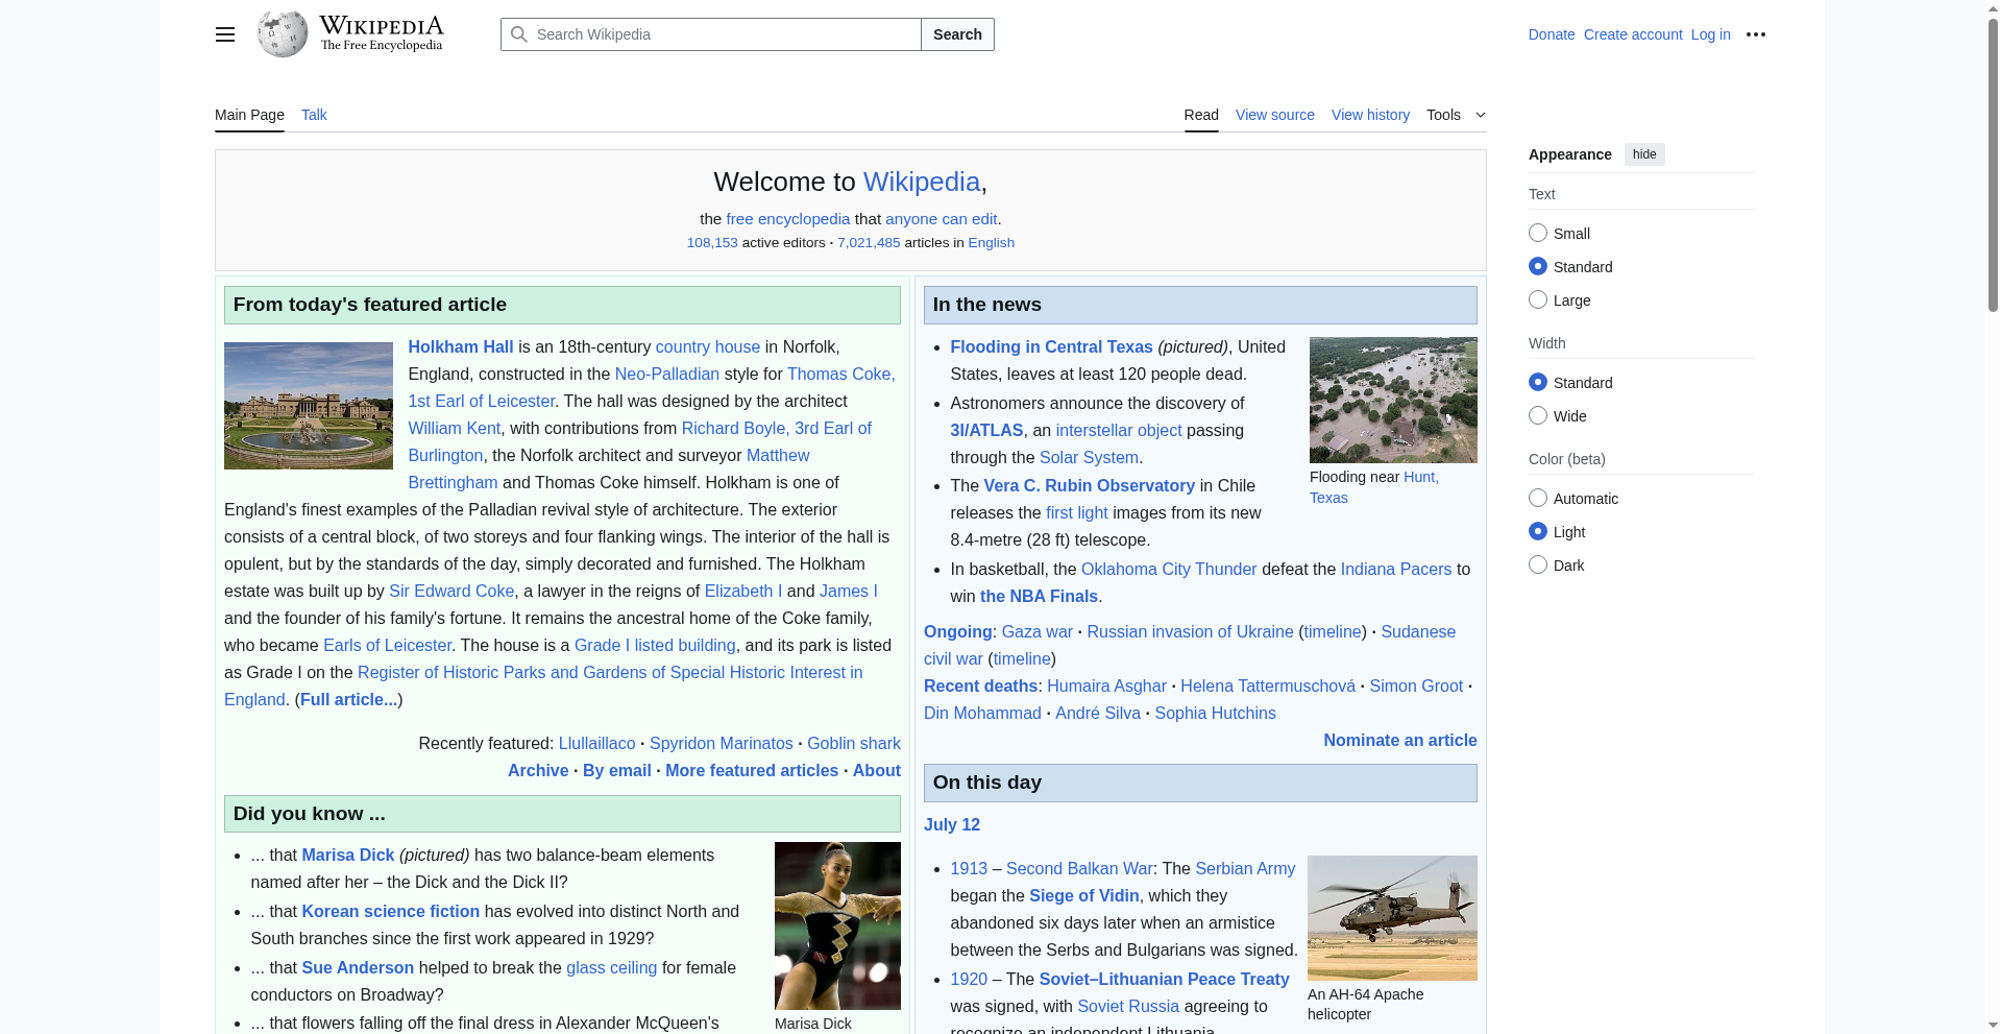Click the Wikipedia globe logo

[283, 34]
